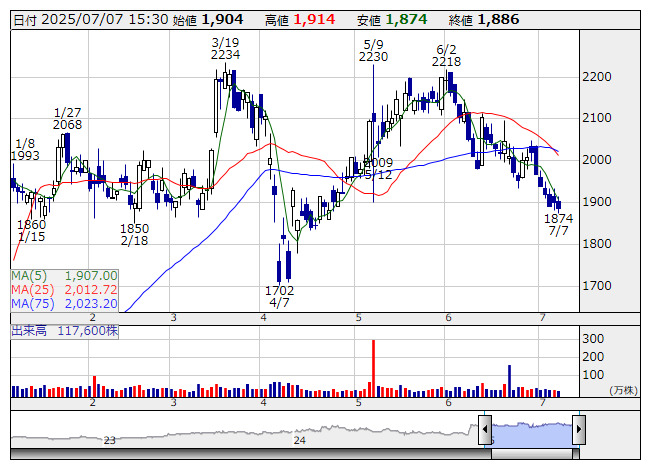653x470 pixels.
Task: Click the 1/27 2068 high annotation
Action: click(x=67, y=119)
